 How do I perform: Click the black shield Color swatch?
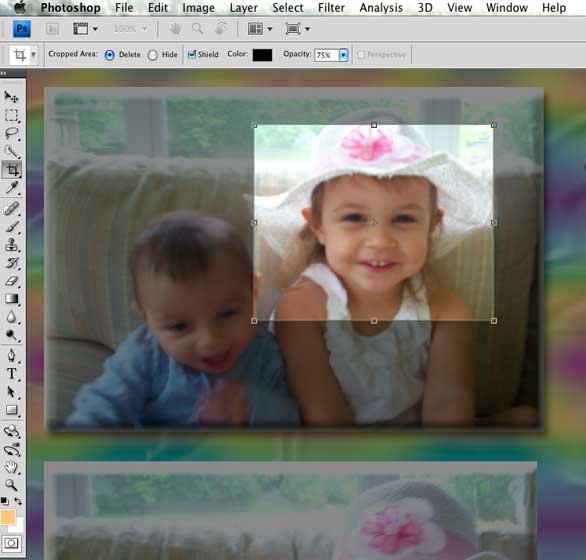point(262,55)
